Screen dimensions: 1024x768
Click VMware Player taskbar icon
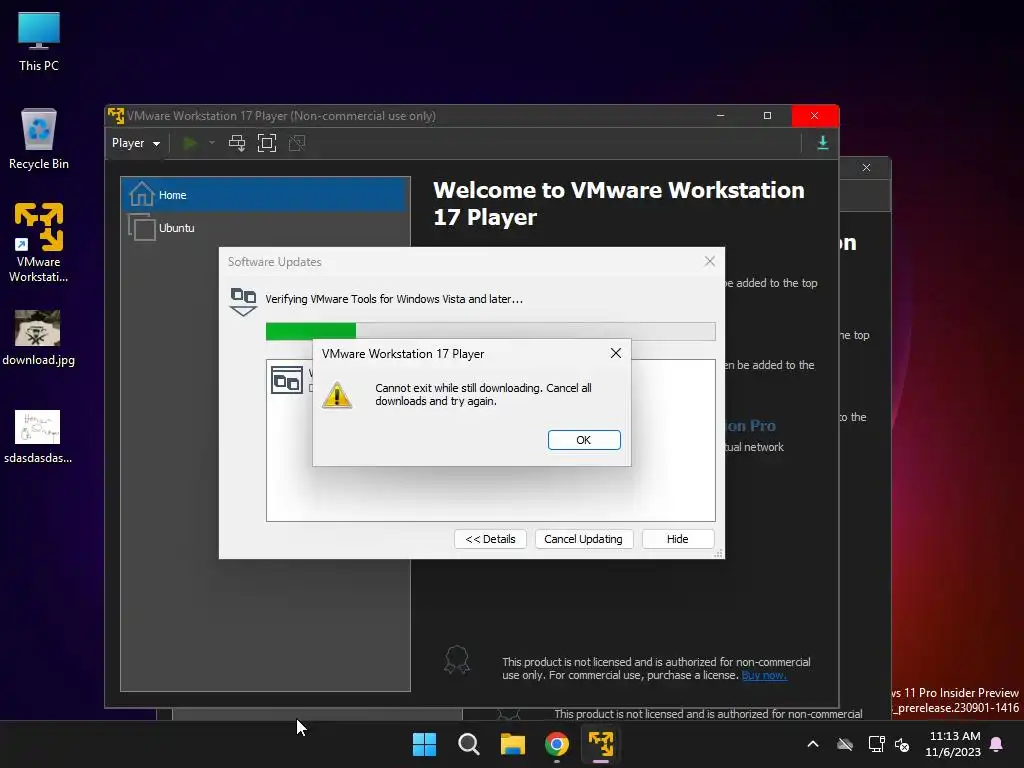click(x=601, y=744)
